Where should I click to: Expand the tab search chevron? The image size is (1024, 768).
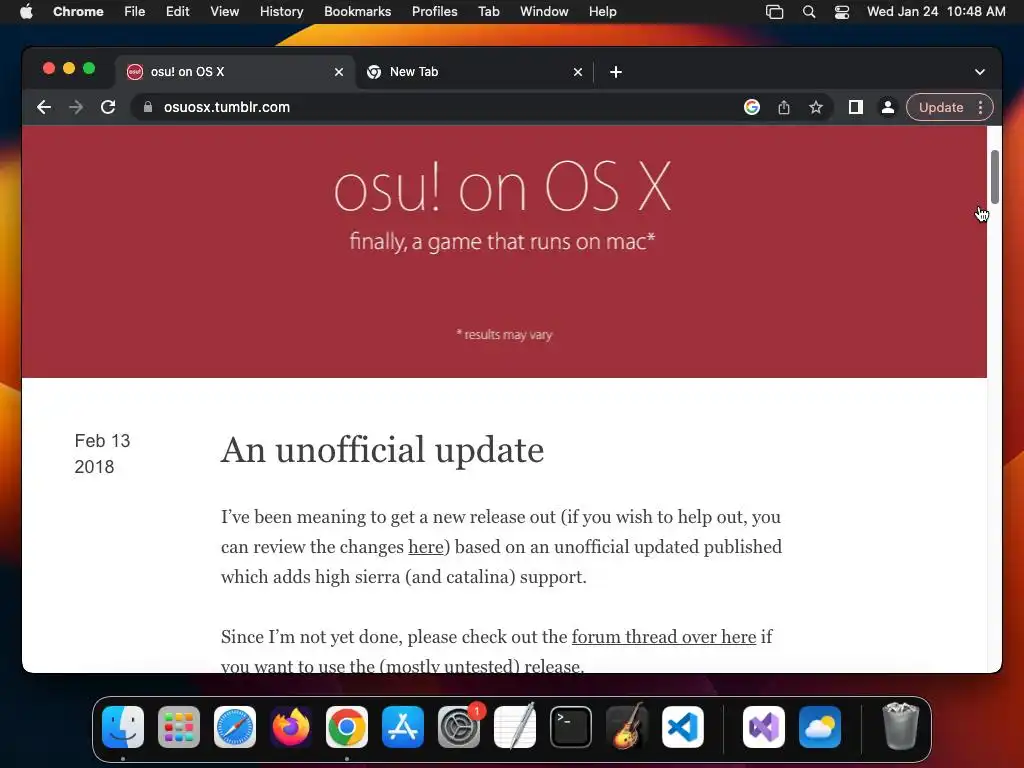click(980, 72)
